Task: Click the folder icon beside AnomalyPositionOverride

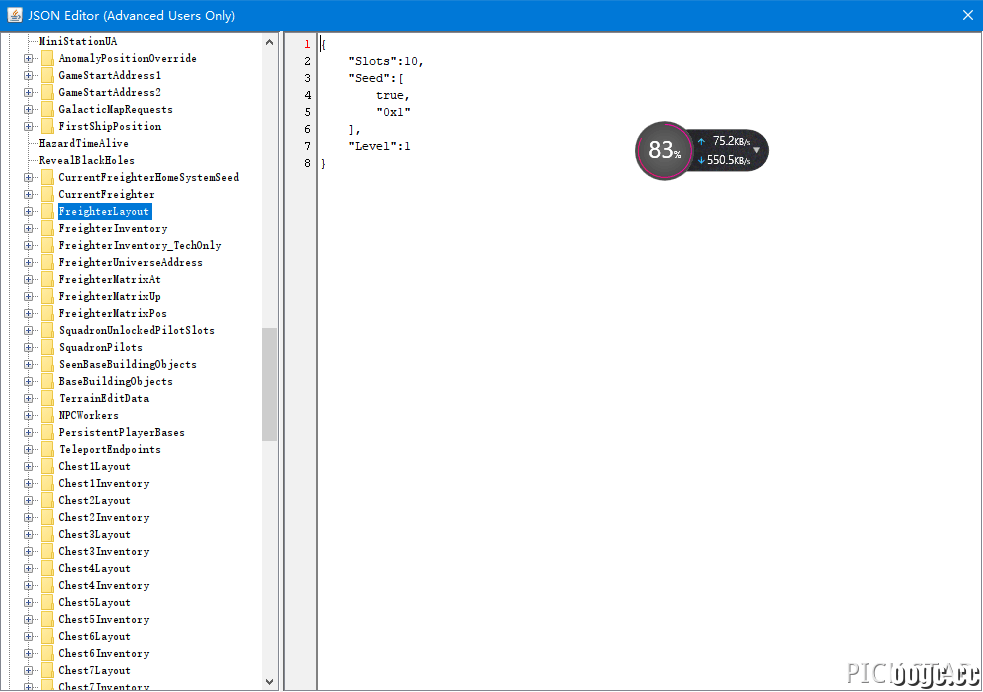Action: pyautogui.click(x=48, y=59)
